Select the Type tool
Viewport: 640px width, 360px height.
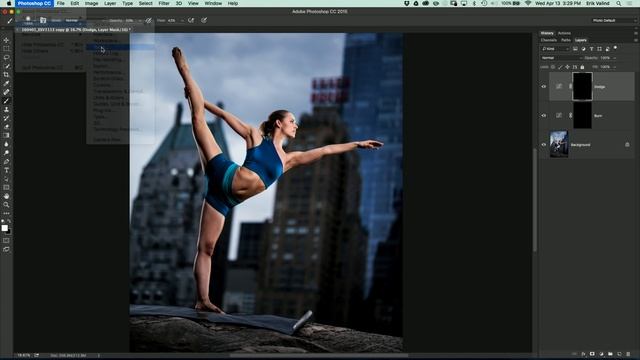(6, 170)
